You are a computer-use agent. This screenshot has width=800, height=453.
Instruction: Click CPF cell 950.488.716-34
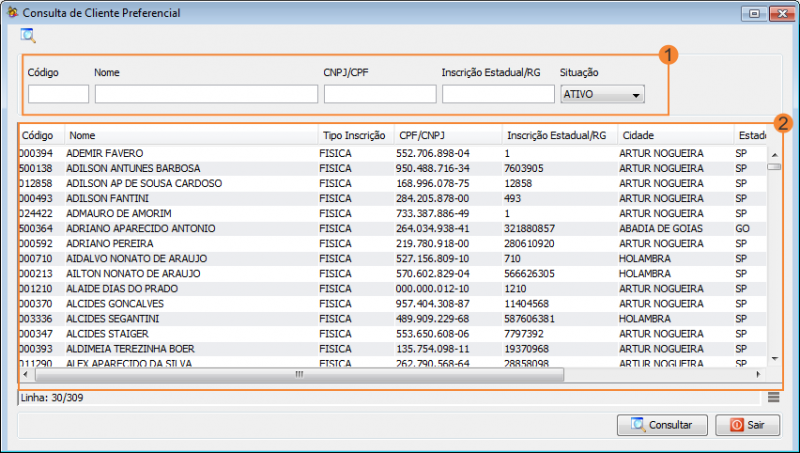433,168
